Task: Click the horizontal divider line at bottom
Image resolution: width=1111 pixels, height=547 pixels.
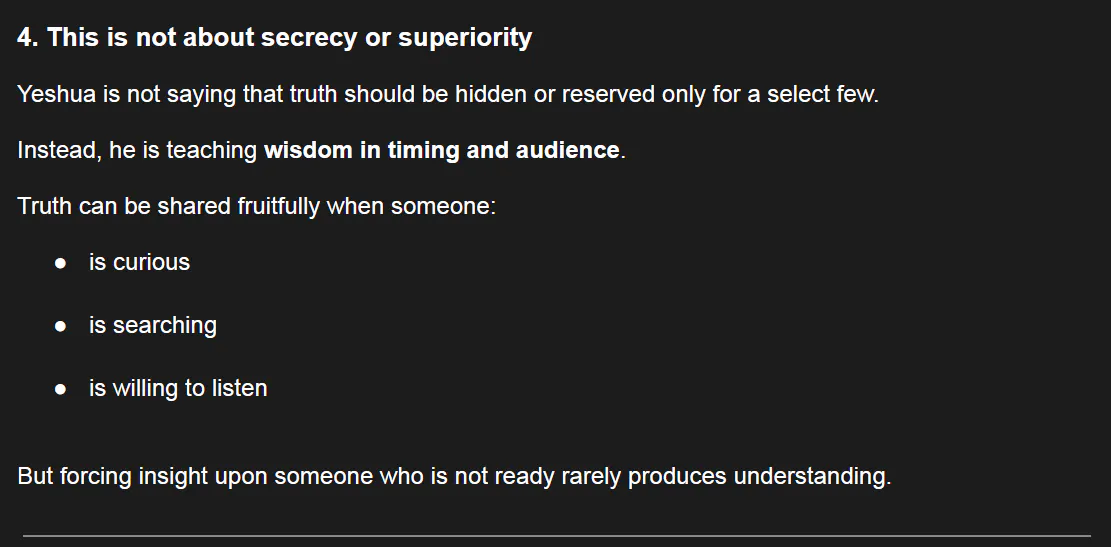Action: [x=556, y=536]
